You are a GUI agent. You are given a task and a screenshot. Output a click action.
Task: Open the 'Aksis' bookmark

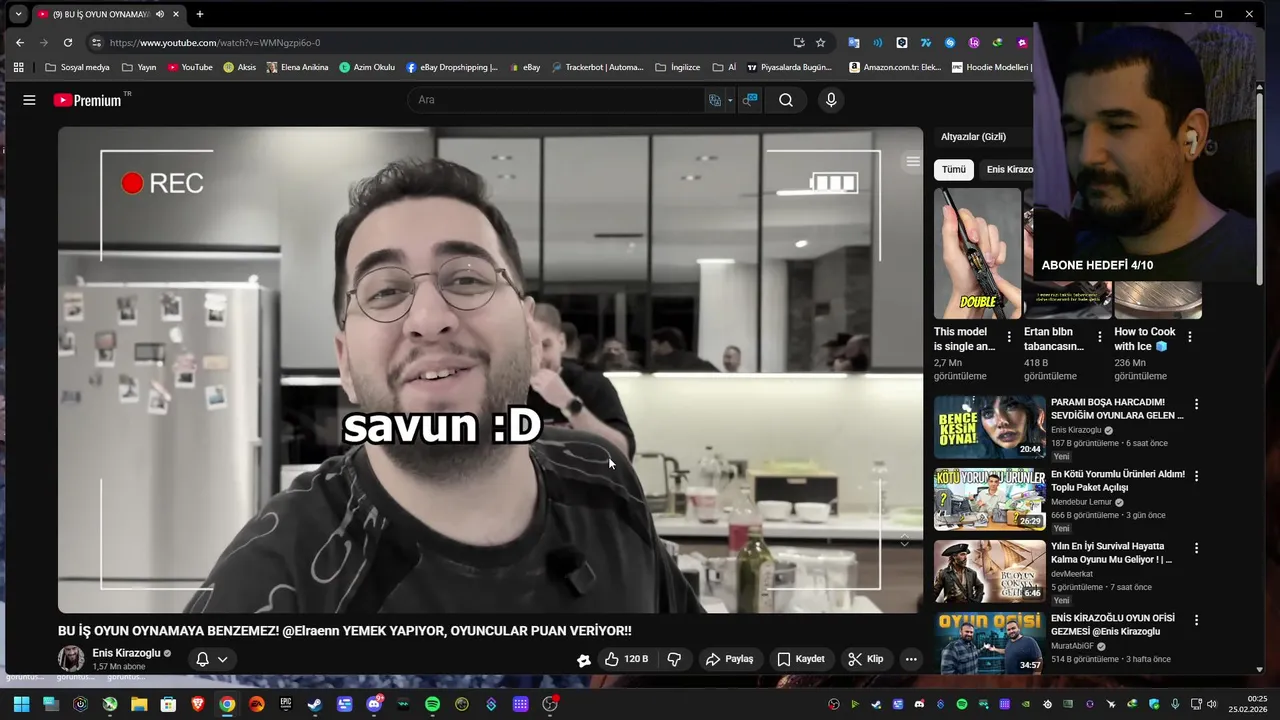pos(240,67)
